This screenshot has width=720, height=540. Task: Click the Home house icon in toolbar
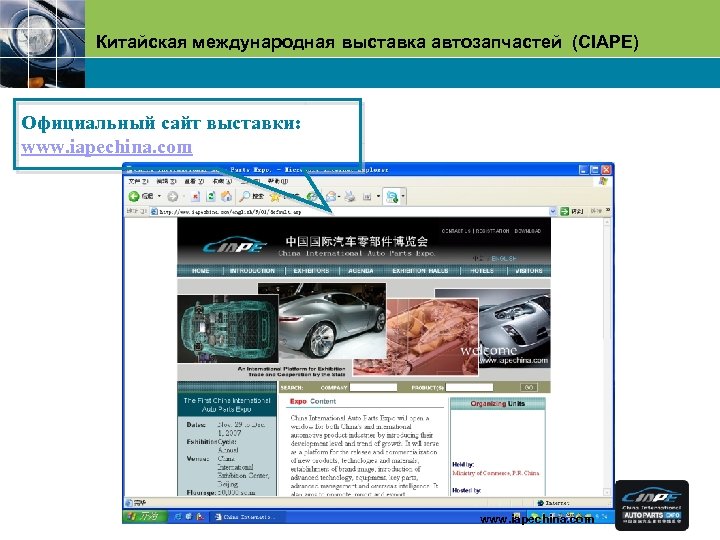click(226, 197)
